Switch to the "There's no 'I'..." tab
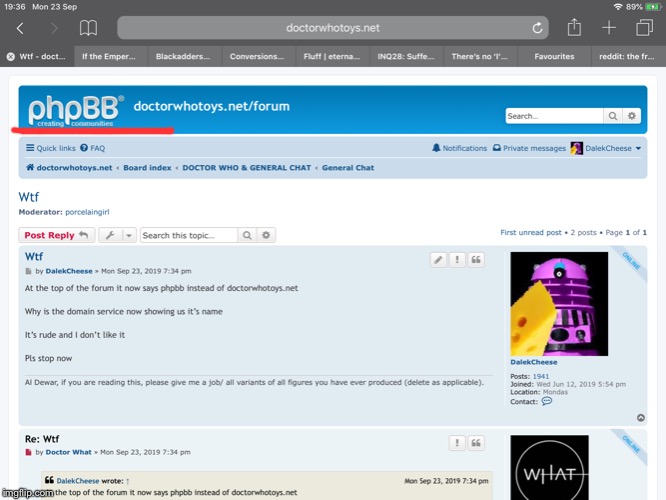The width and height of the screenshot is (666, 500). [480, 56]
